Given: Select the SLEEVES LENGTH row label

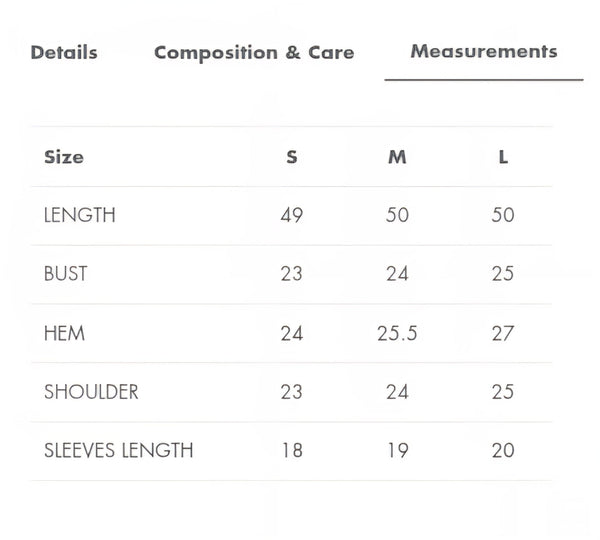Looking at the screenshot, I should tap(118, 450).
